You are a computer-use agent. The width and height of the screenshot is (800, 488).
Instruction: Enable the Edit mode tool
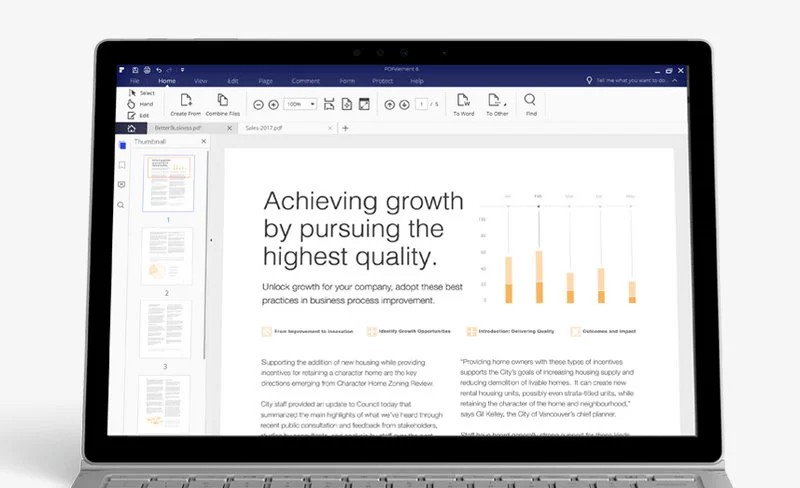click(140, 115)
